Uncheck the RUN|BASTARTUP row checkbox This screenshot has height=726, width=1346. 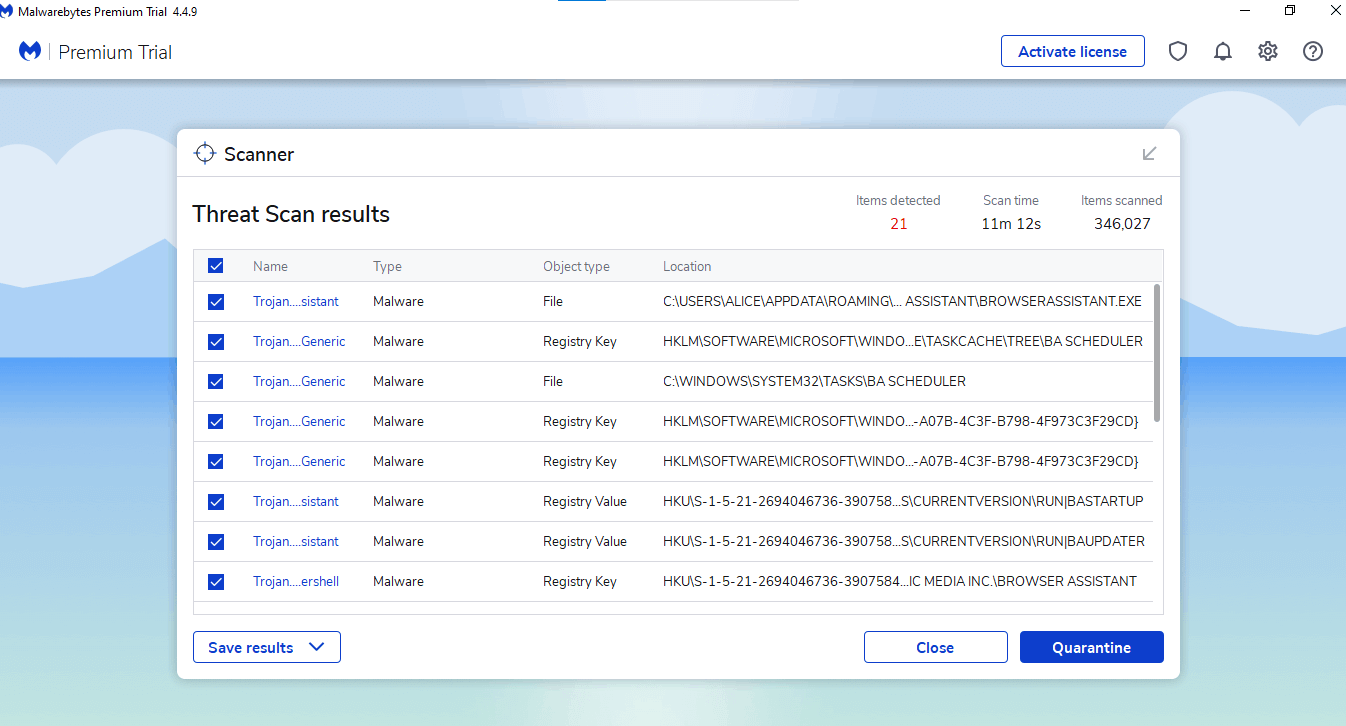pyautogui.click(x=215, y=502)
